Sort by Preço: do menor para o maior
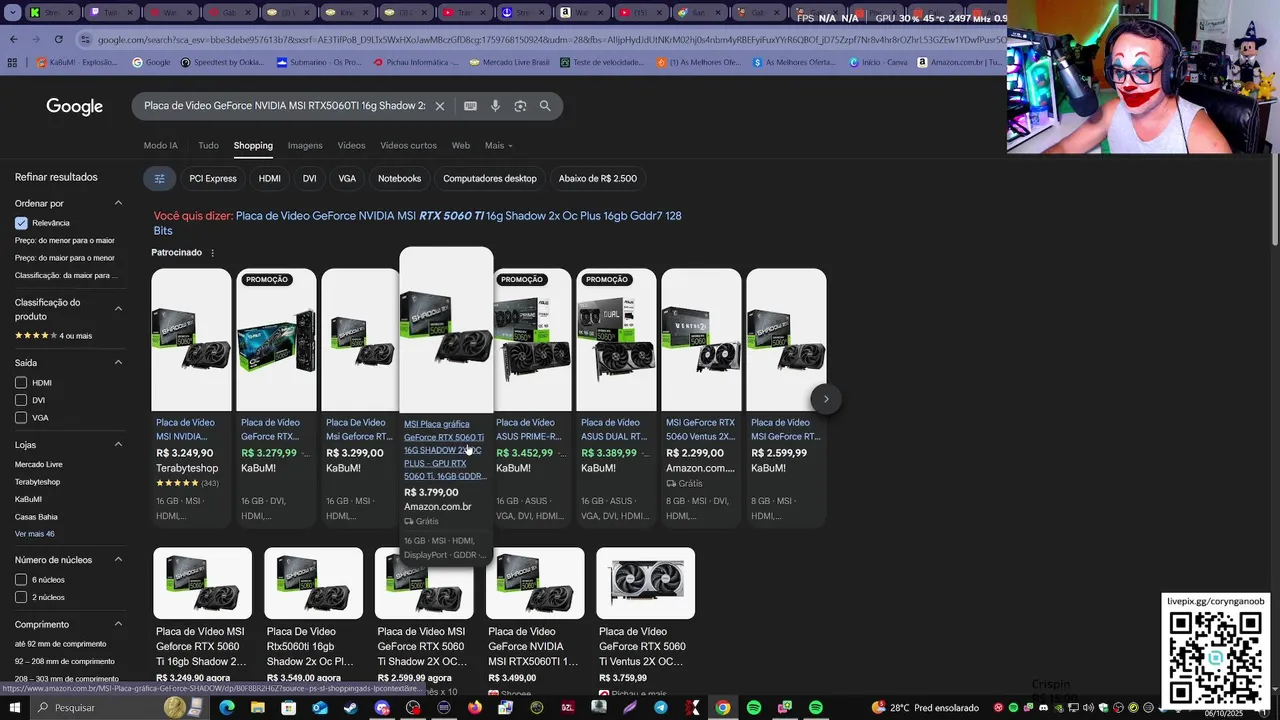 [x=65, y=240]
